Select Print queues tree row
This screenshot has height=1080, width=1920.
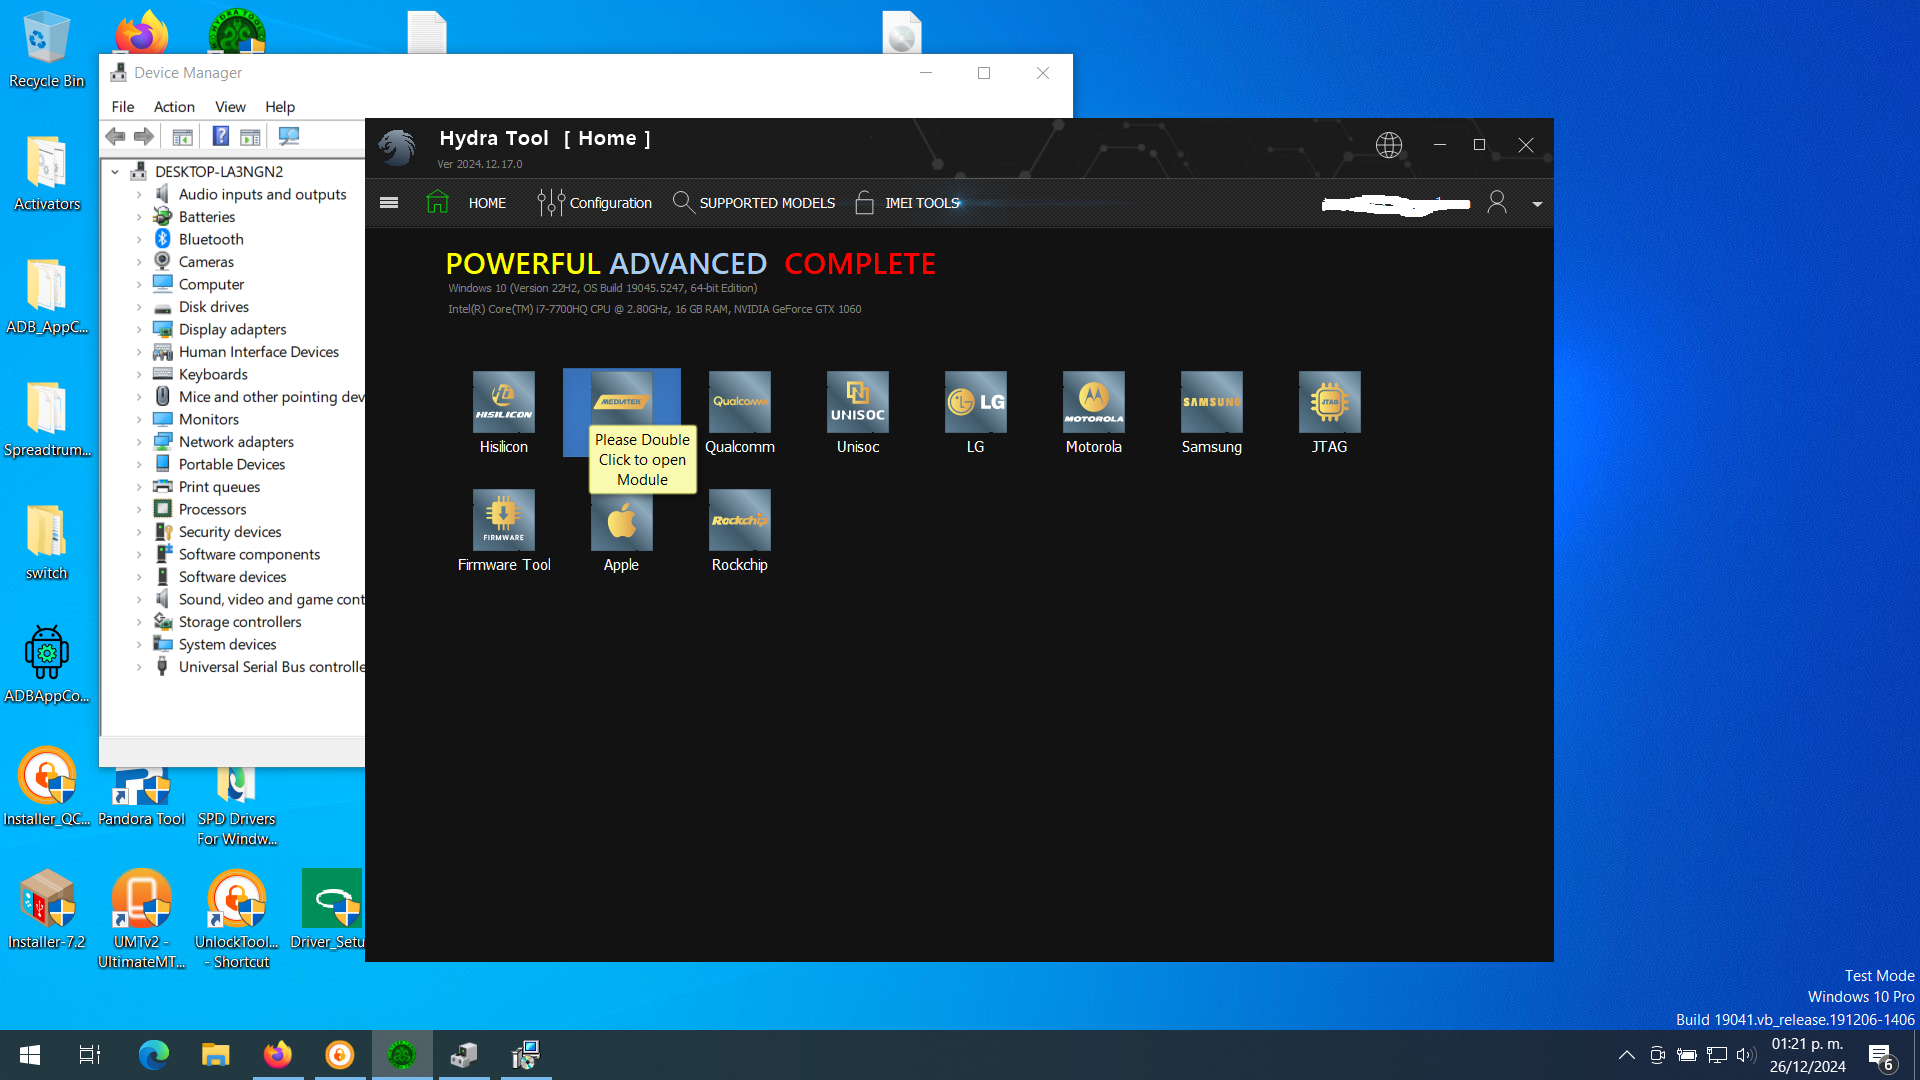point(219,487)
